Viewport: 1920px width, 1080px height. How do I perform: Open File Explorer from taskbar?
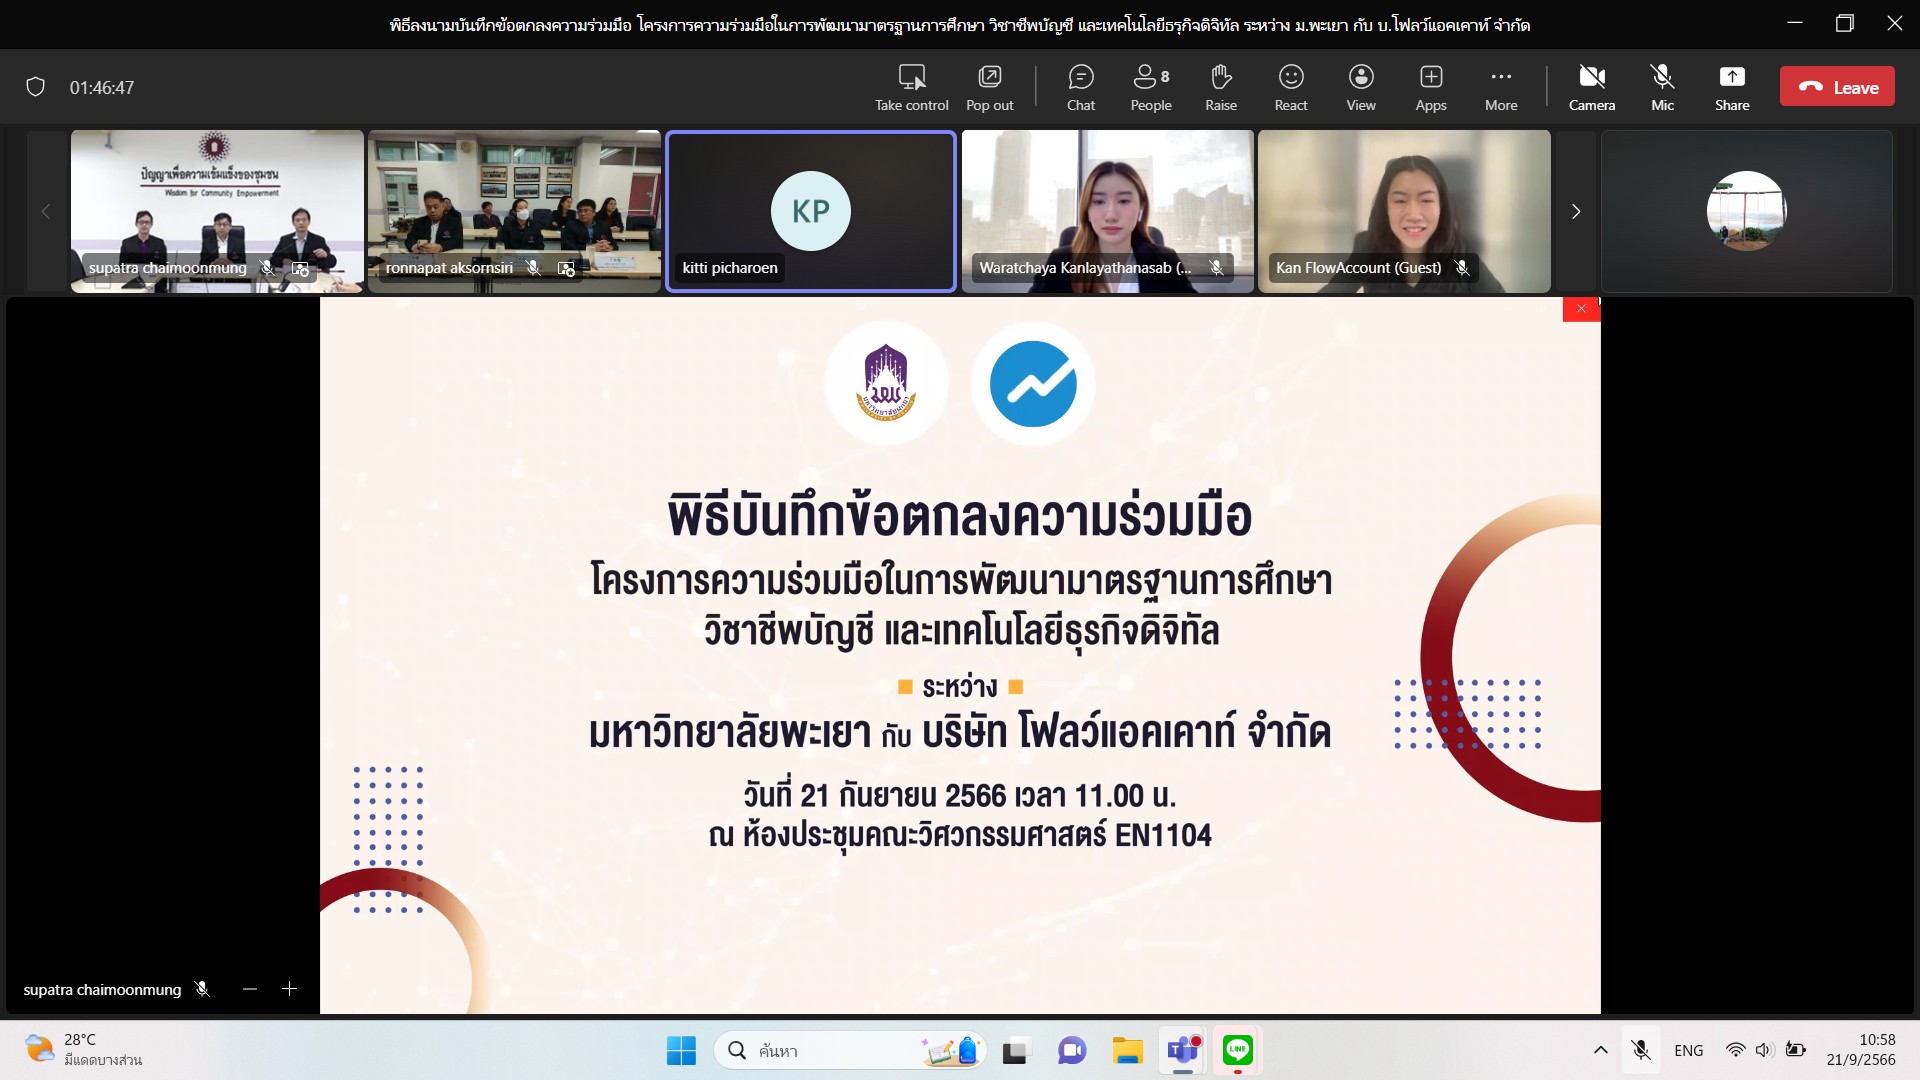pyautogui.click(x=1127, y=1050)
